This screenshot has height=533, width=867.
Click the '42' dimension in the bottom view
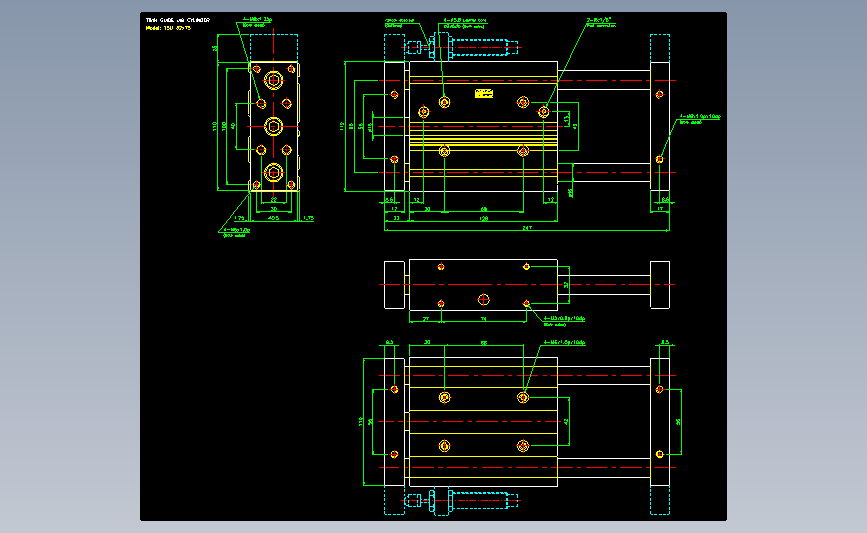point(566,421)
